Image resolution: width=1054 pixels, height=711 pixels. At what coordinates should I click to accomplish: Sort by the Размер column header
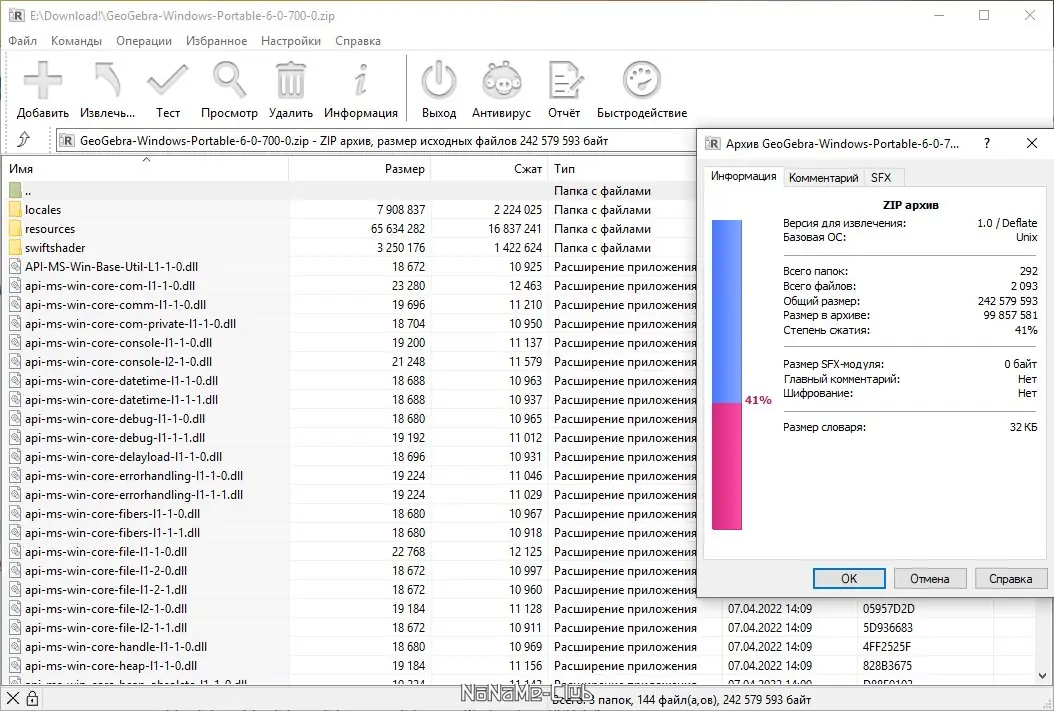pos(360,169)
